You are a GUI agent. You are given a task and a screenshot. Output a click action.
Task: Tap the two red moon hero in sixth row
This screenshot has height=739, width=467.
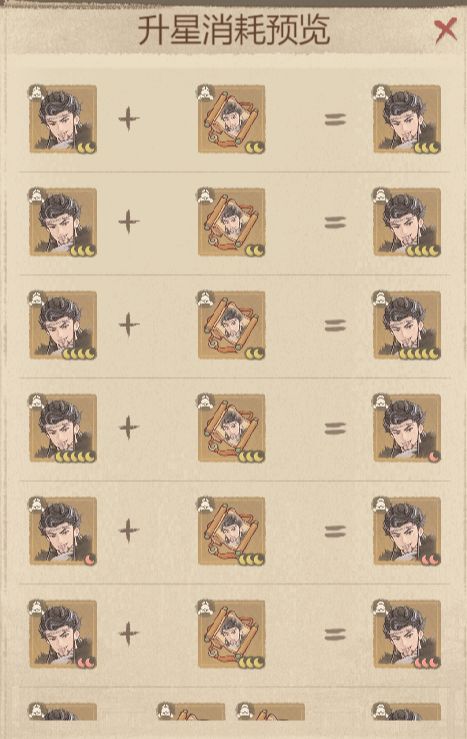pos(63,634)
